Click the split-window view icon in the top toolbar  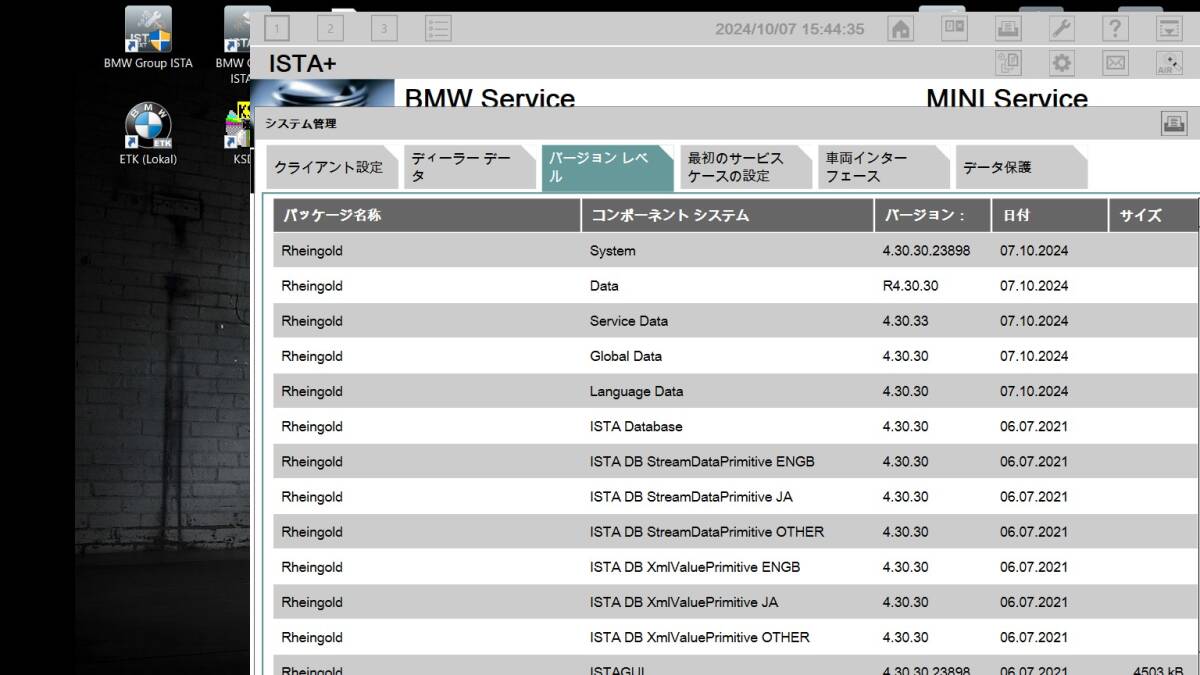click(954, 29)
